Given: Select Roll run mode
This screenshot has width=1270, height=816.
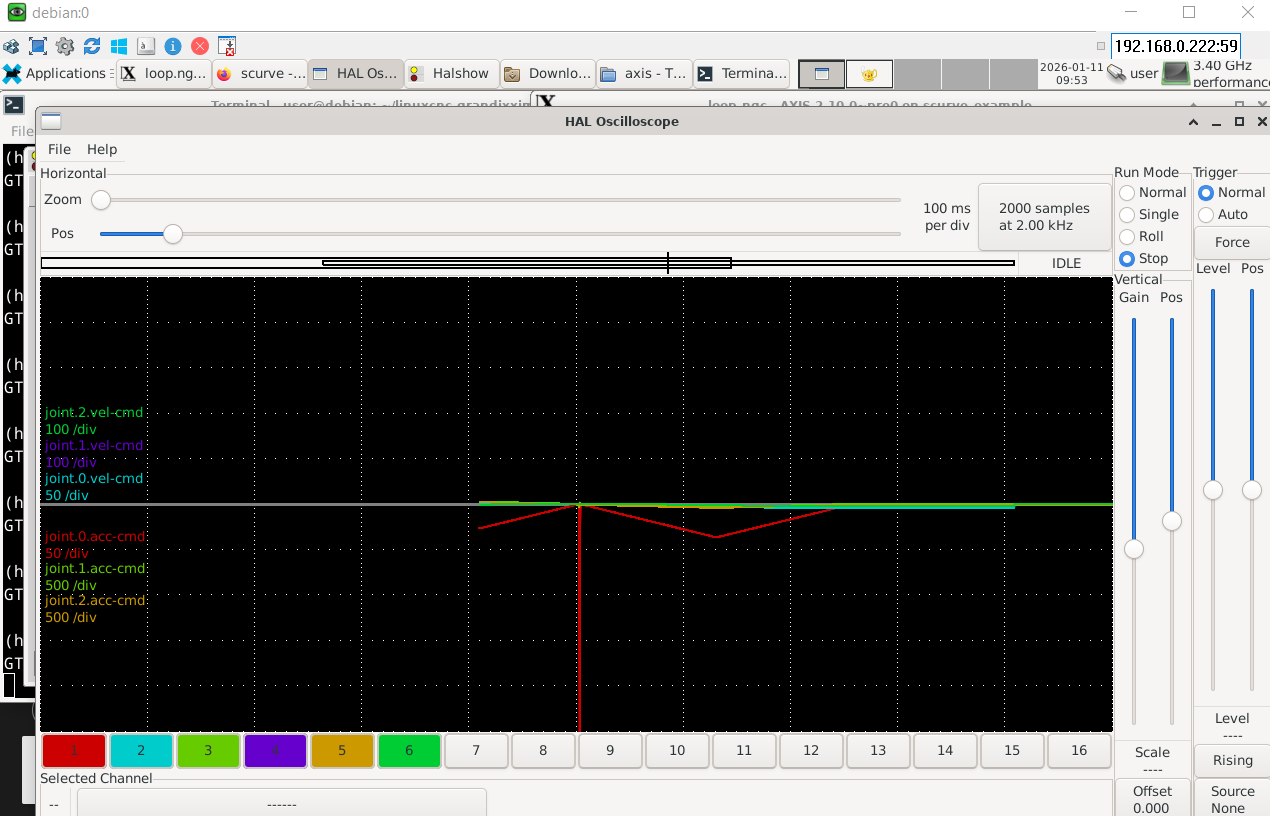Looking at the screenshot, I should point(1127,237).
